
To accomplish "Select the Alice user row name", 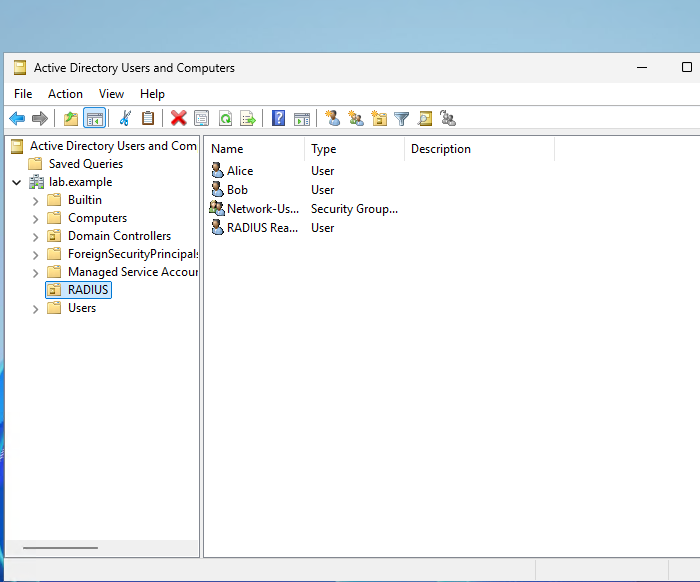I will click(x=240, y=171).
